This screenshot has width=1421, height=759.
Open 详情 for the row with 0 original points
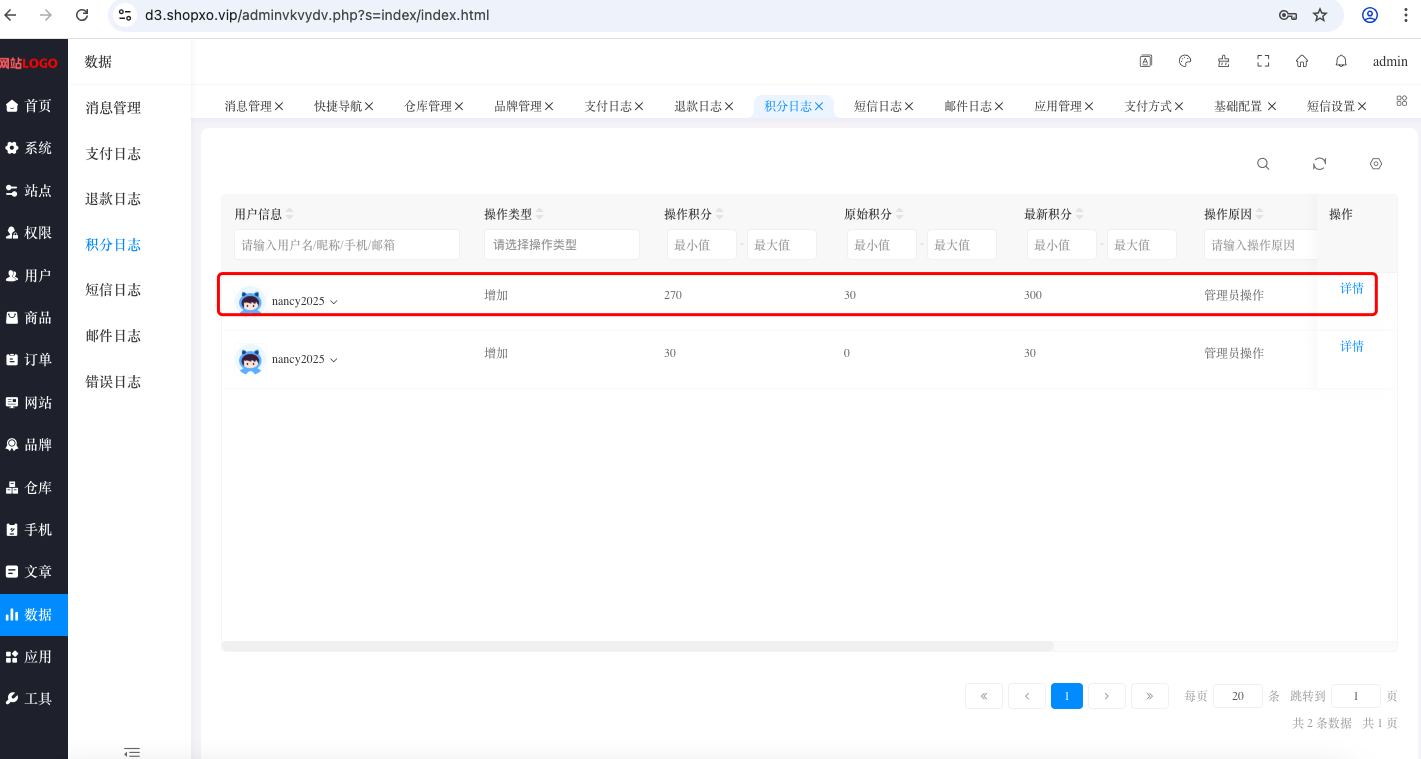pyautogui.click(x=1352, y=346)
